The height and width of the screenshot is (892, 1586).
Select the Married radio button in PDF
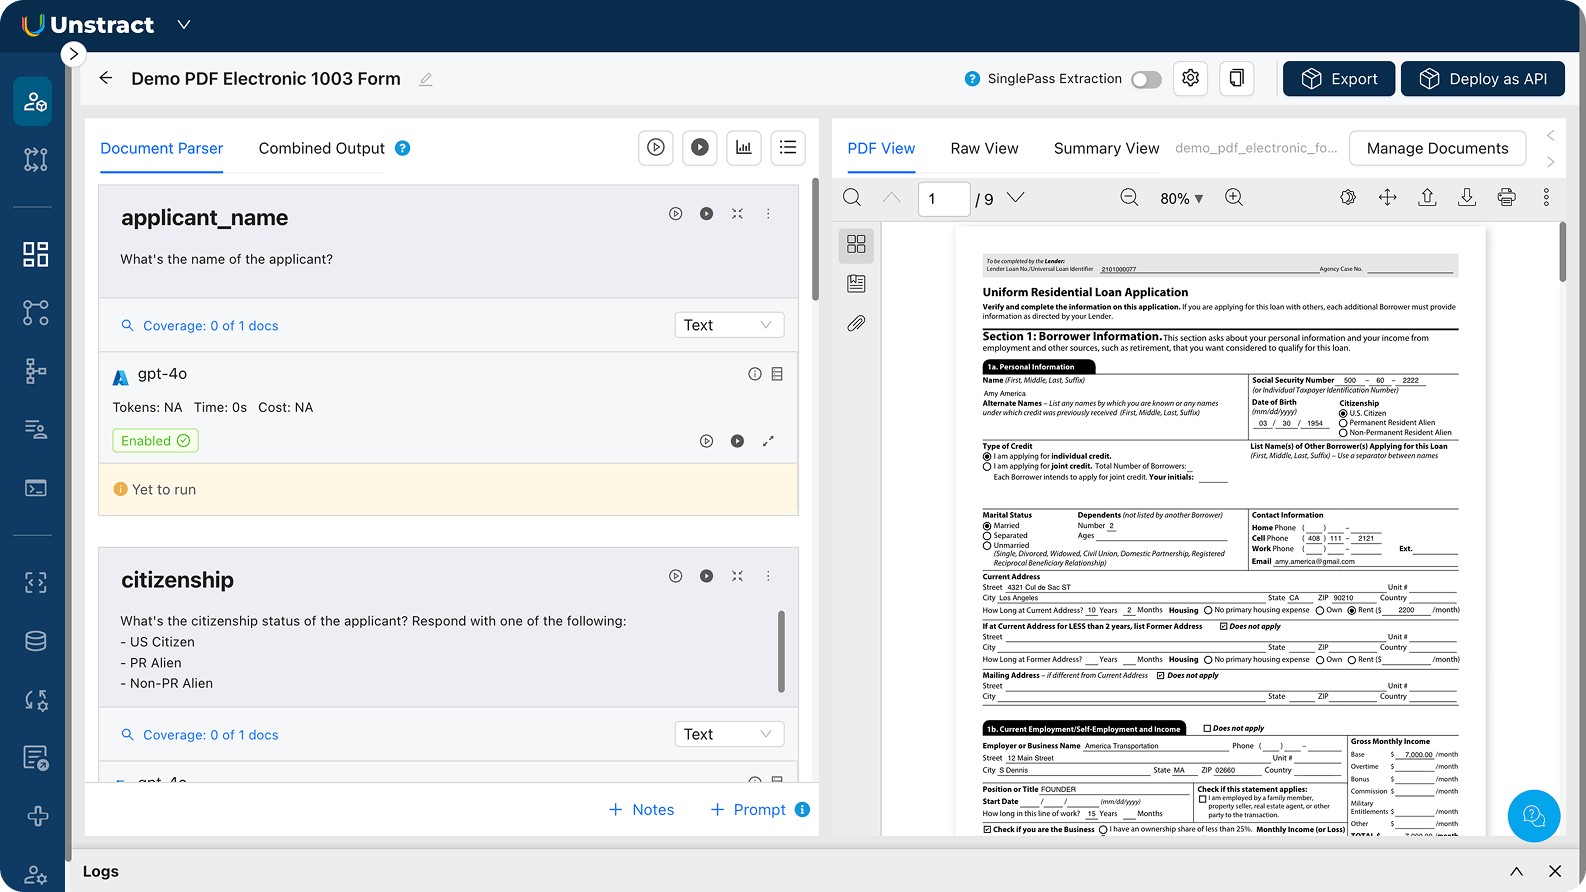[x=987, y=526]
